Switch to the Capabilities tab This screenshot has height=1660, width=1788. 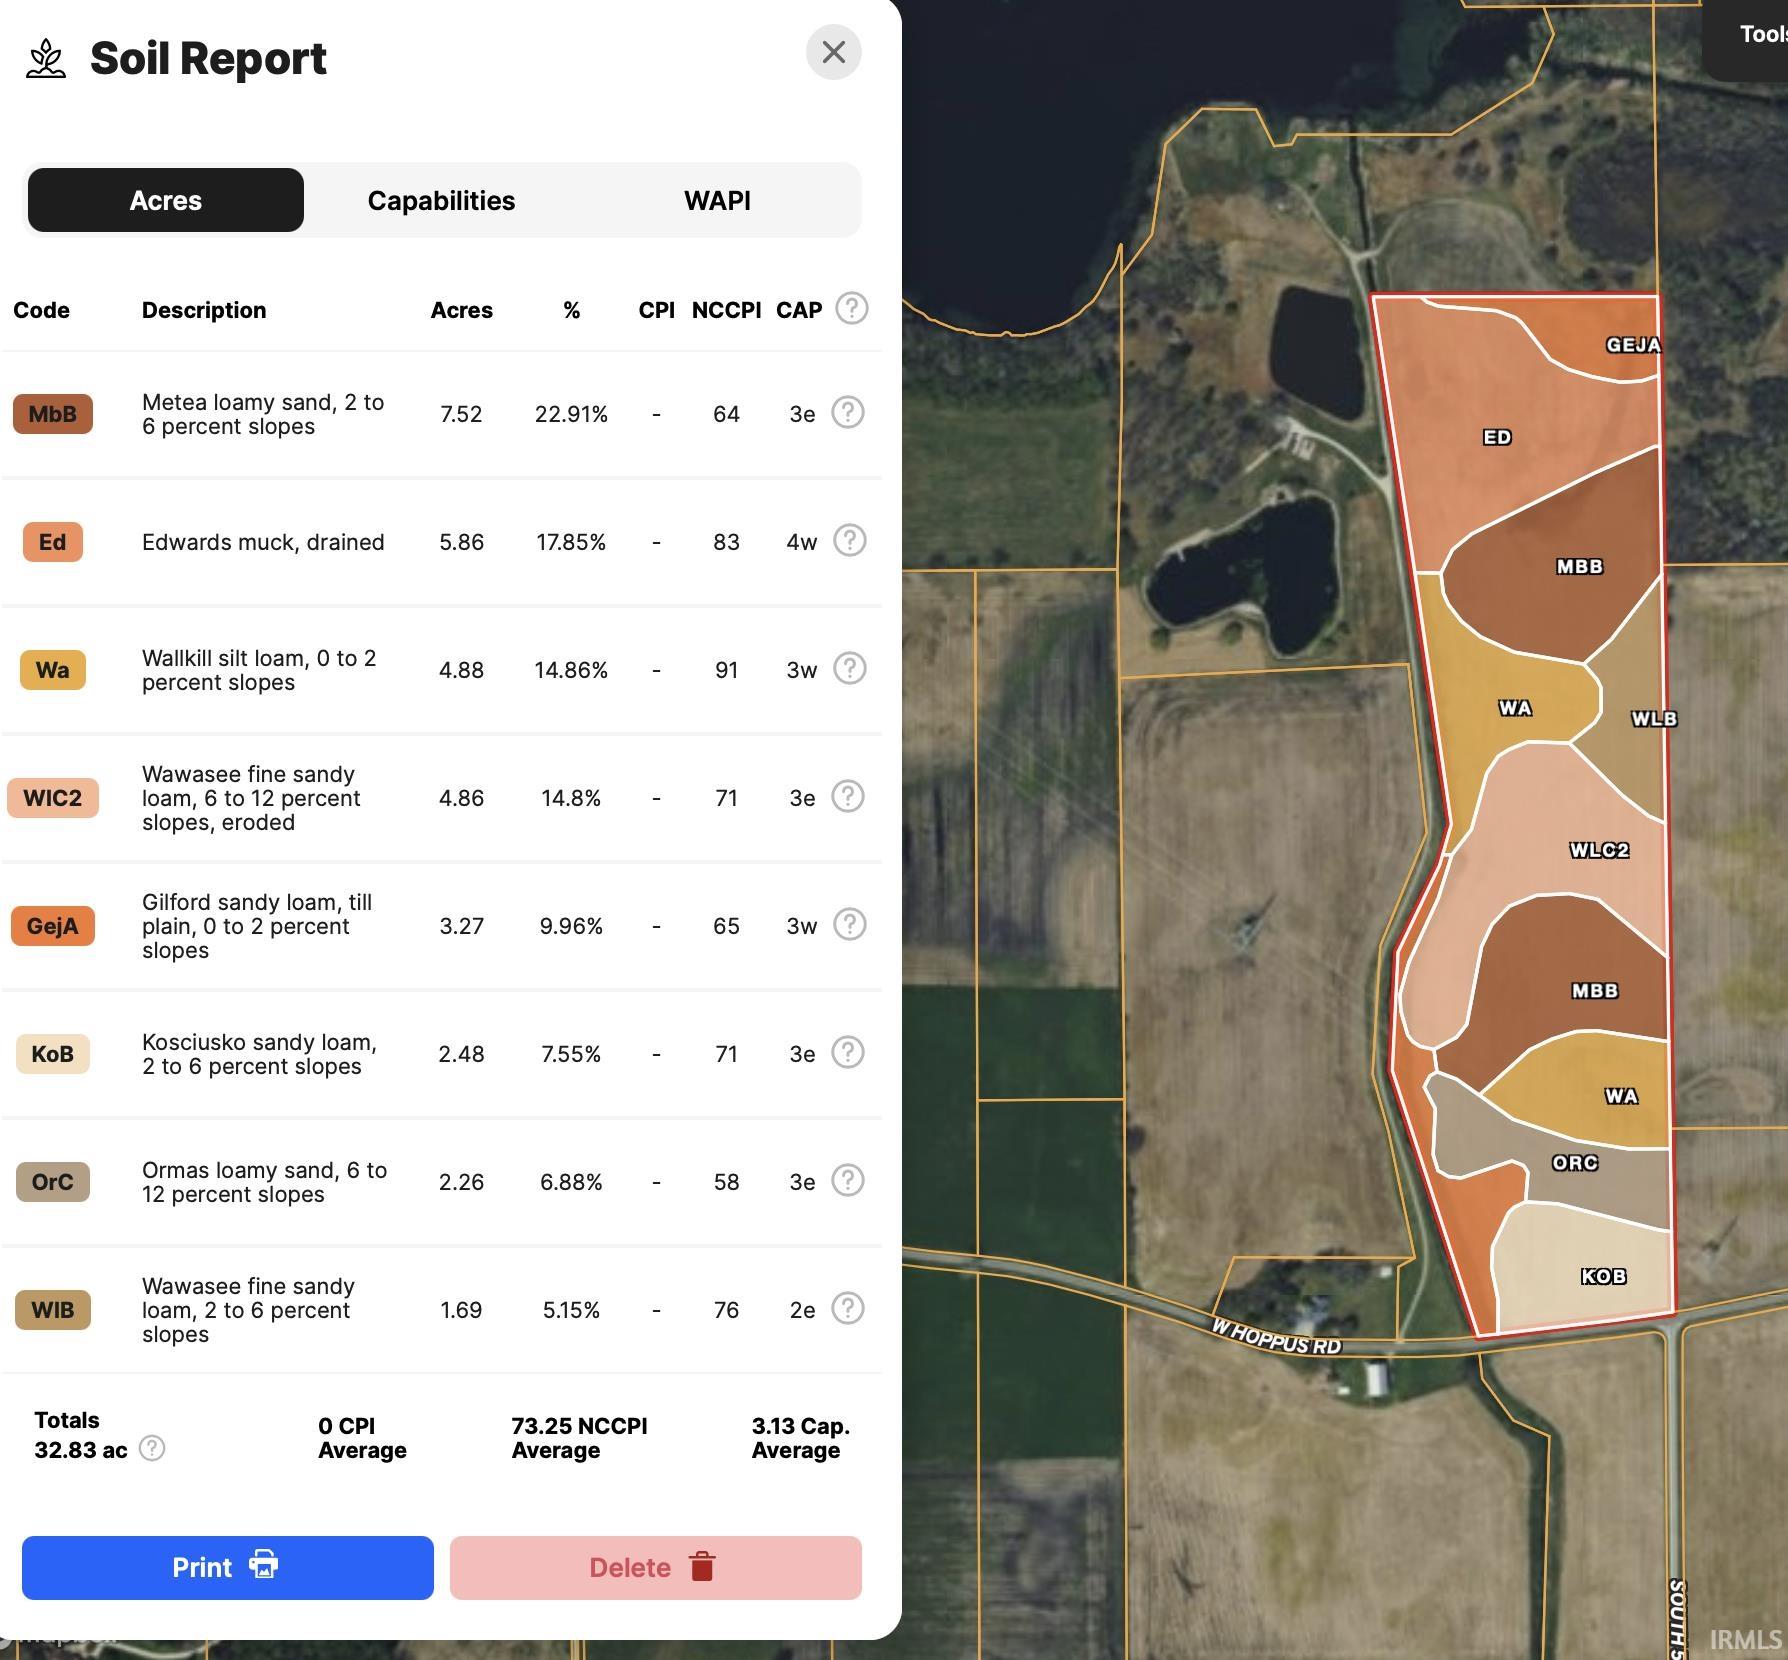441,200
